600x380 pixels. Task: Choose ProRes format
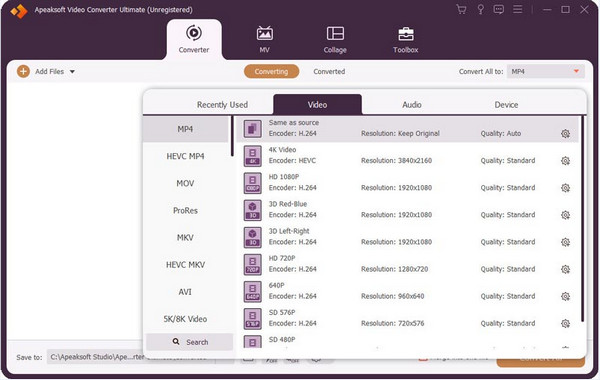coord(186,210)
